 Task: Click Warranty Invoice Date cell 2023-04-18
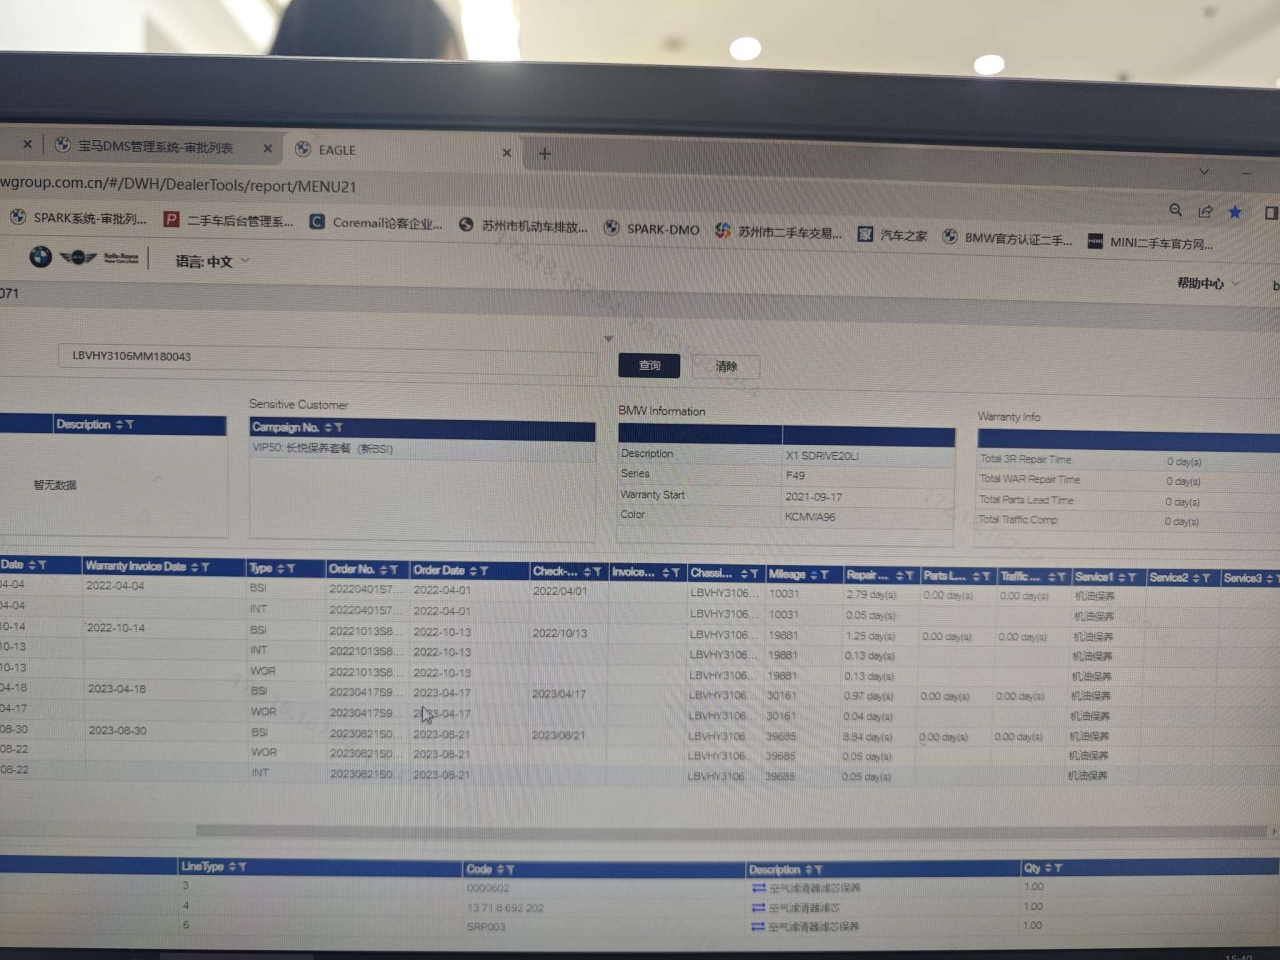coord(117,689)
